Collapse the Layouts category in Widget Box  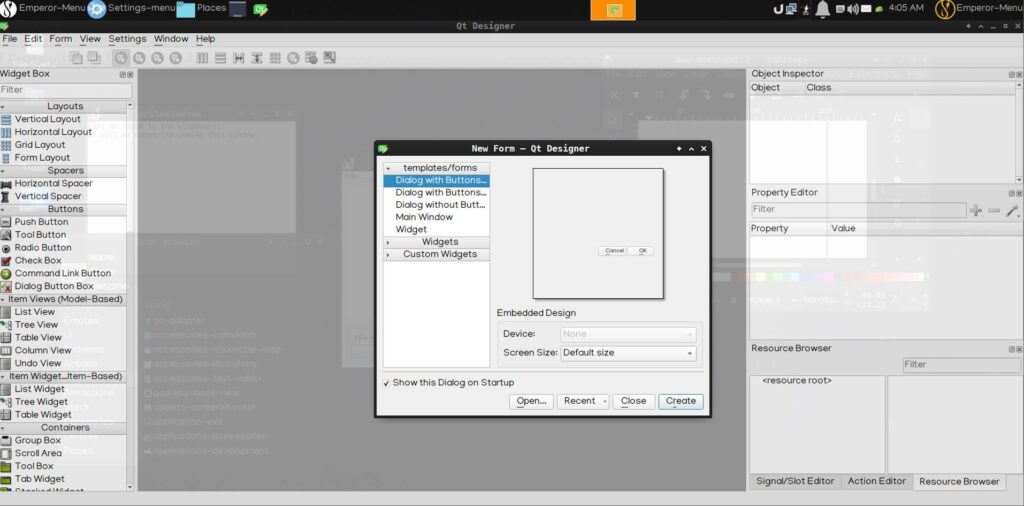(x=3, y=106)
